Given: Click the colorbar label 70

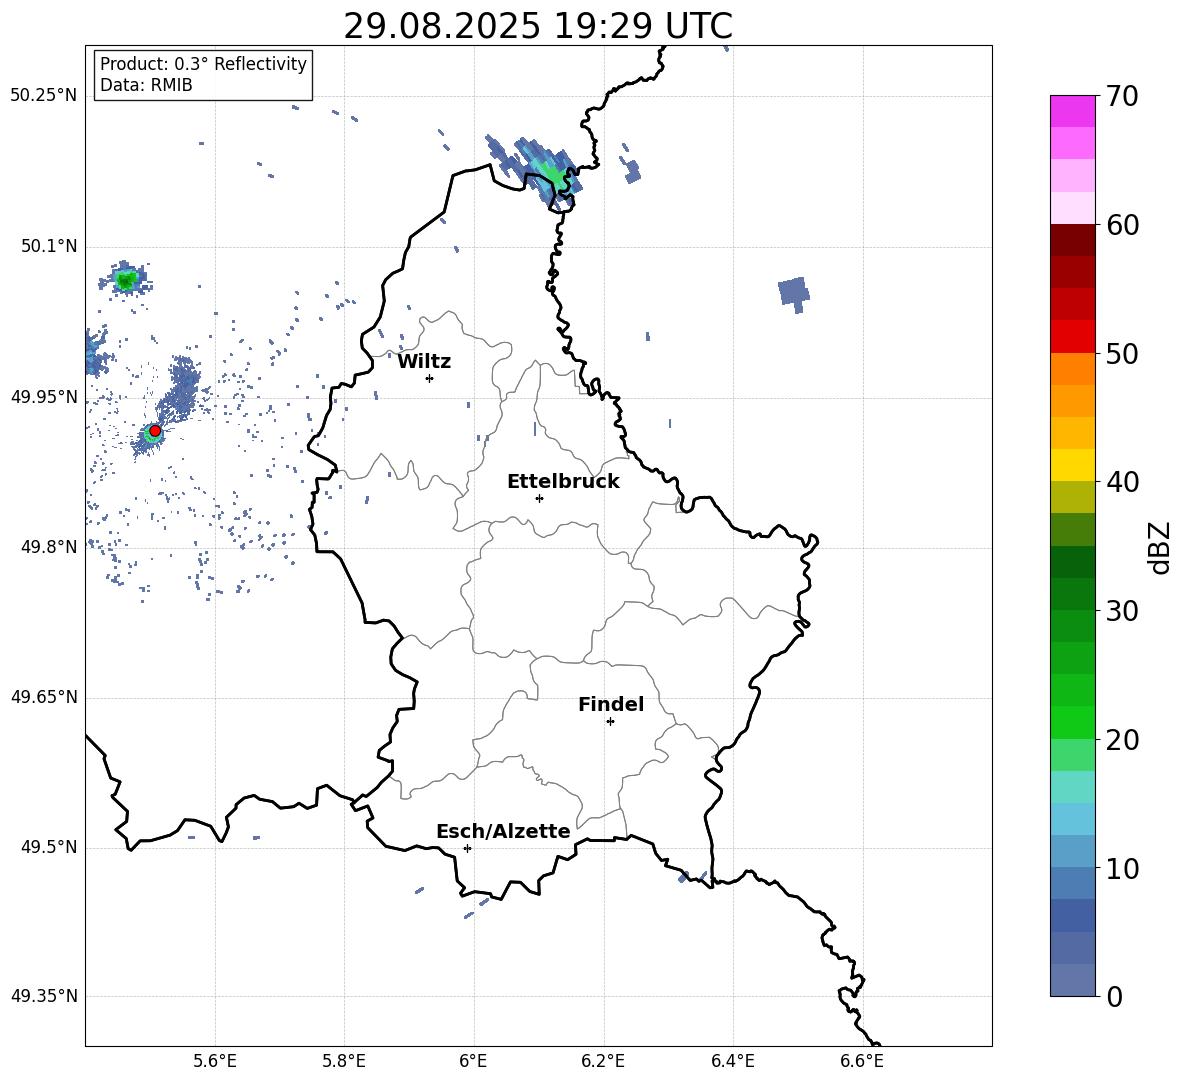Looking at the screenshot, I should click(1123, 97).
